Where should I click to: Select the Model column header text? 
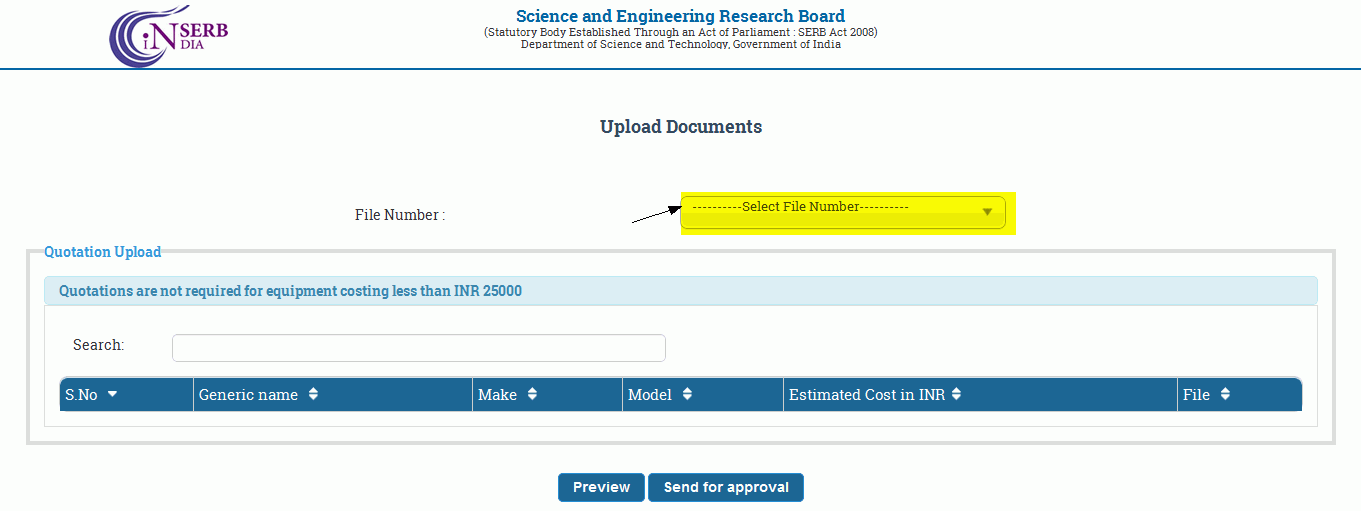pyautogui.click(x=649, y=395)
